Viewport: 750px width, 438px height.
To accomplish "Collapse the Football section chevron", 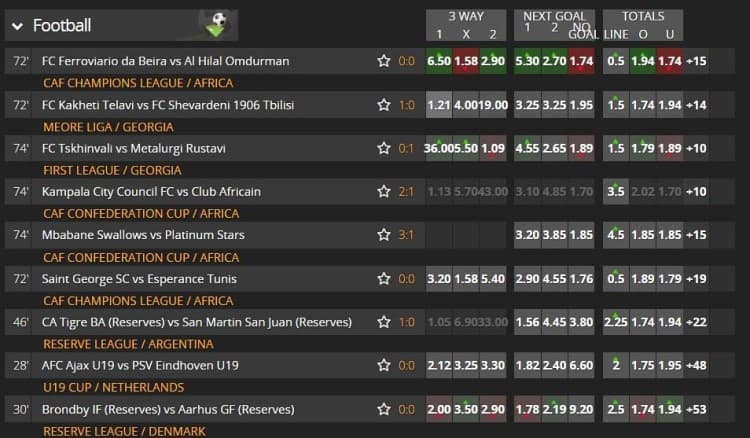I will click(x=17, y=26).
